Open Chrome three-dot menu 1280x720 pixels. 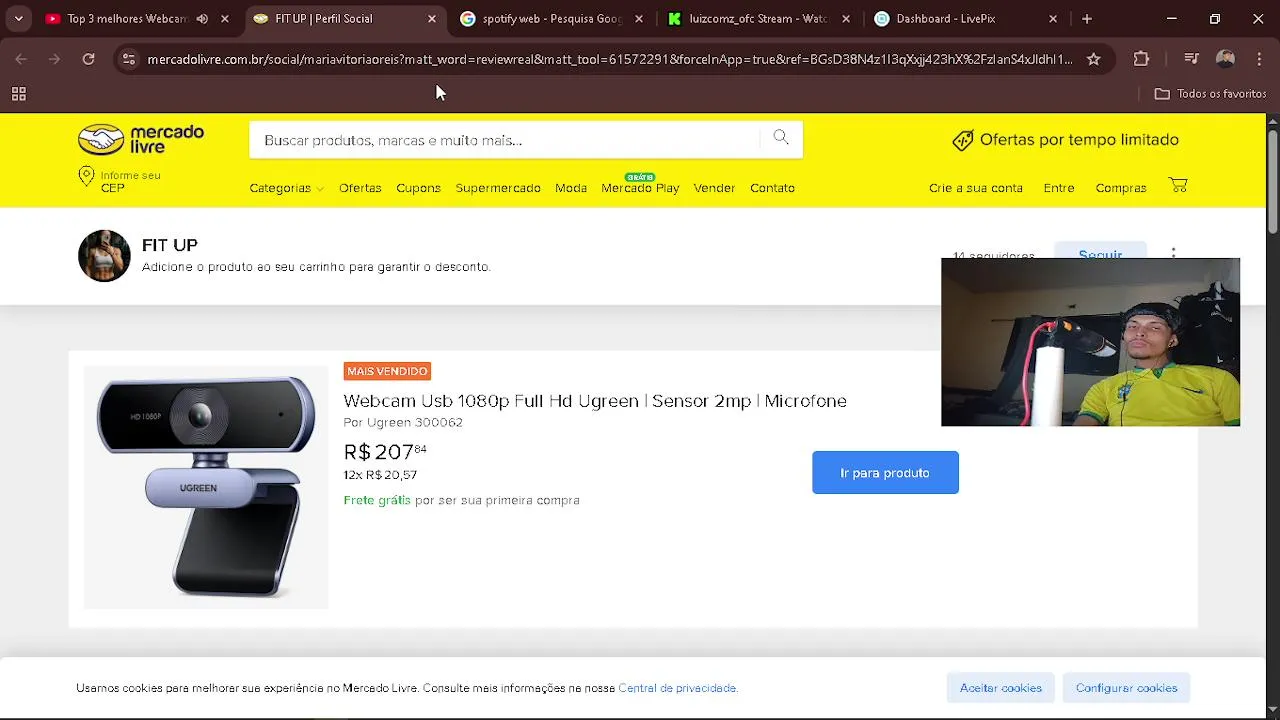coord(1259,59)
